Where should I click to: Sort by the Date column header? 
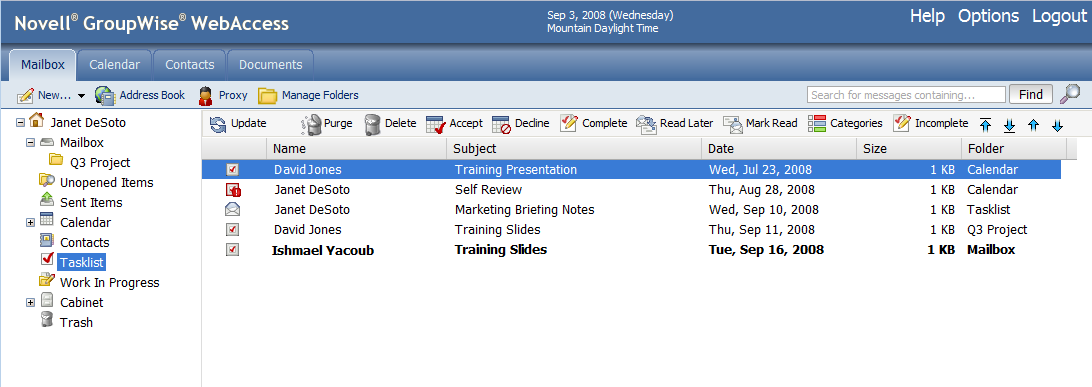[779, 148]
